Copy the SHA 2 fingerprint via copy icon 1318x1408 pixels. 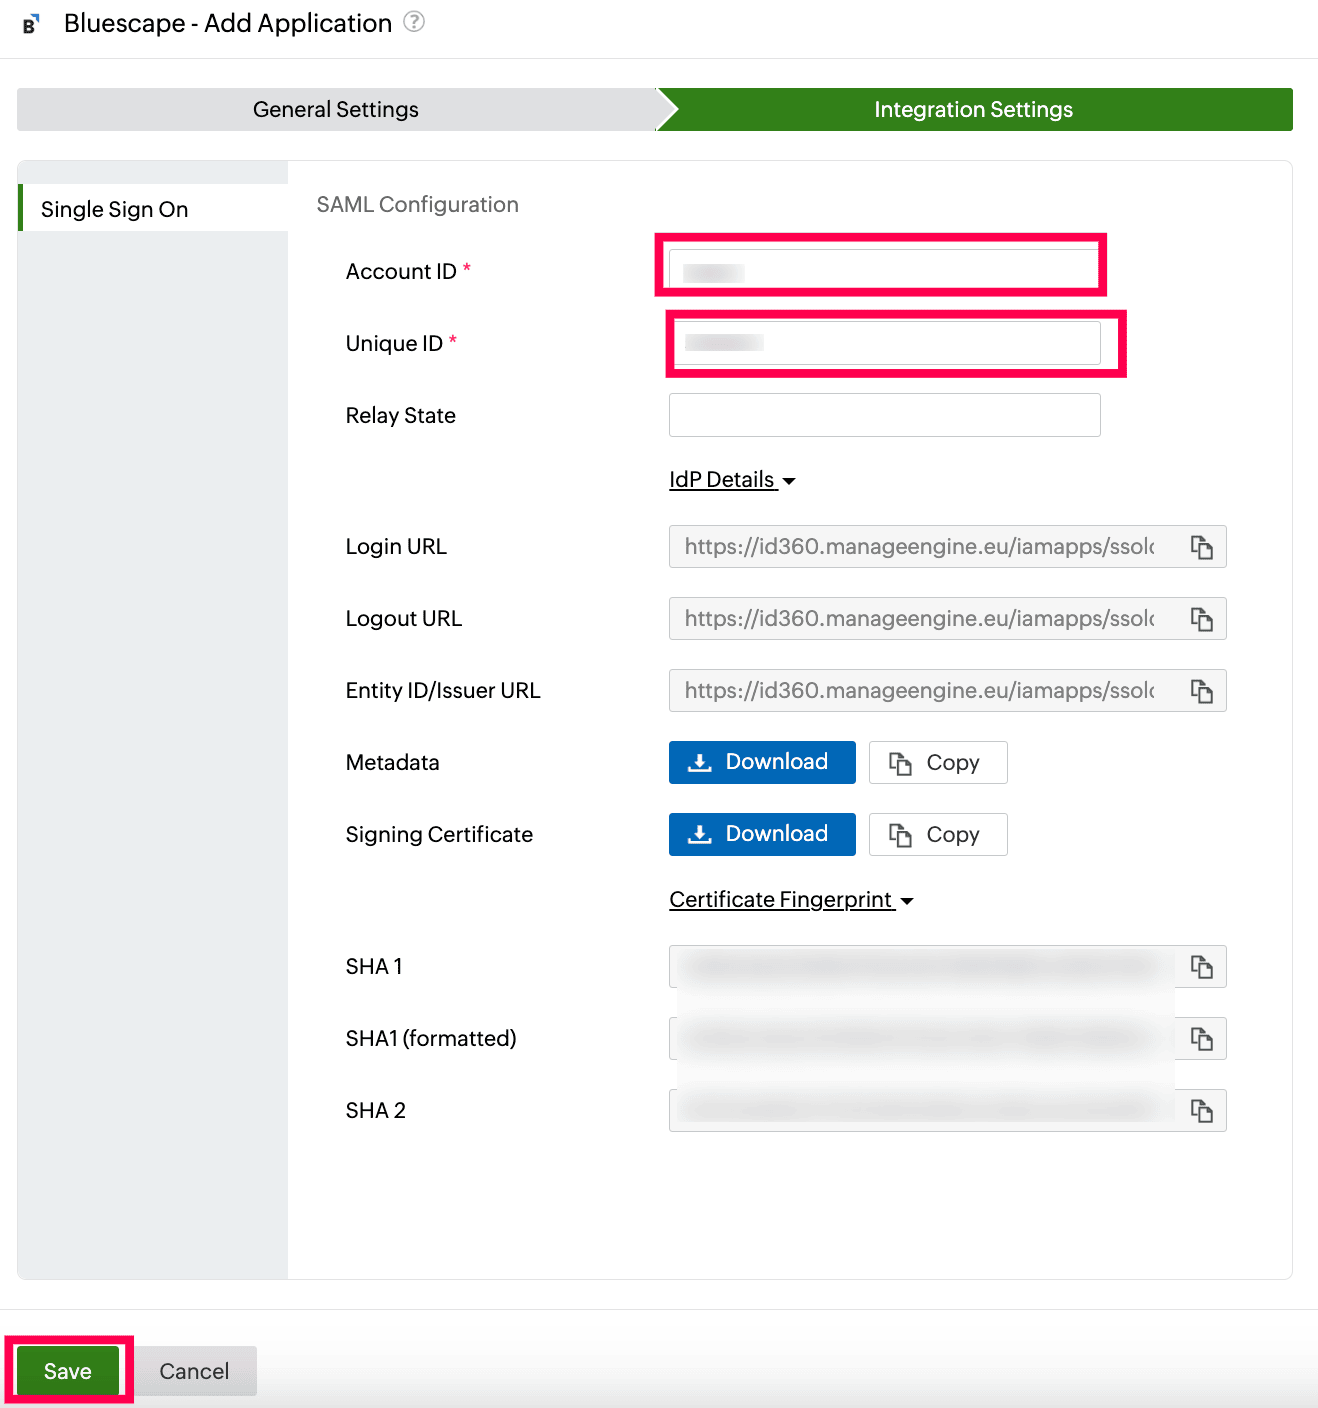[1201, 1111]
